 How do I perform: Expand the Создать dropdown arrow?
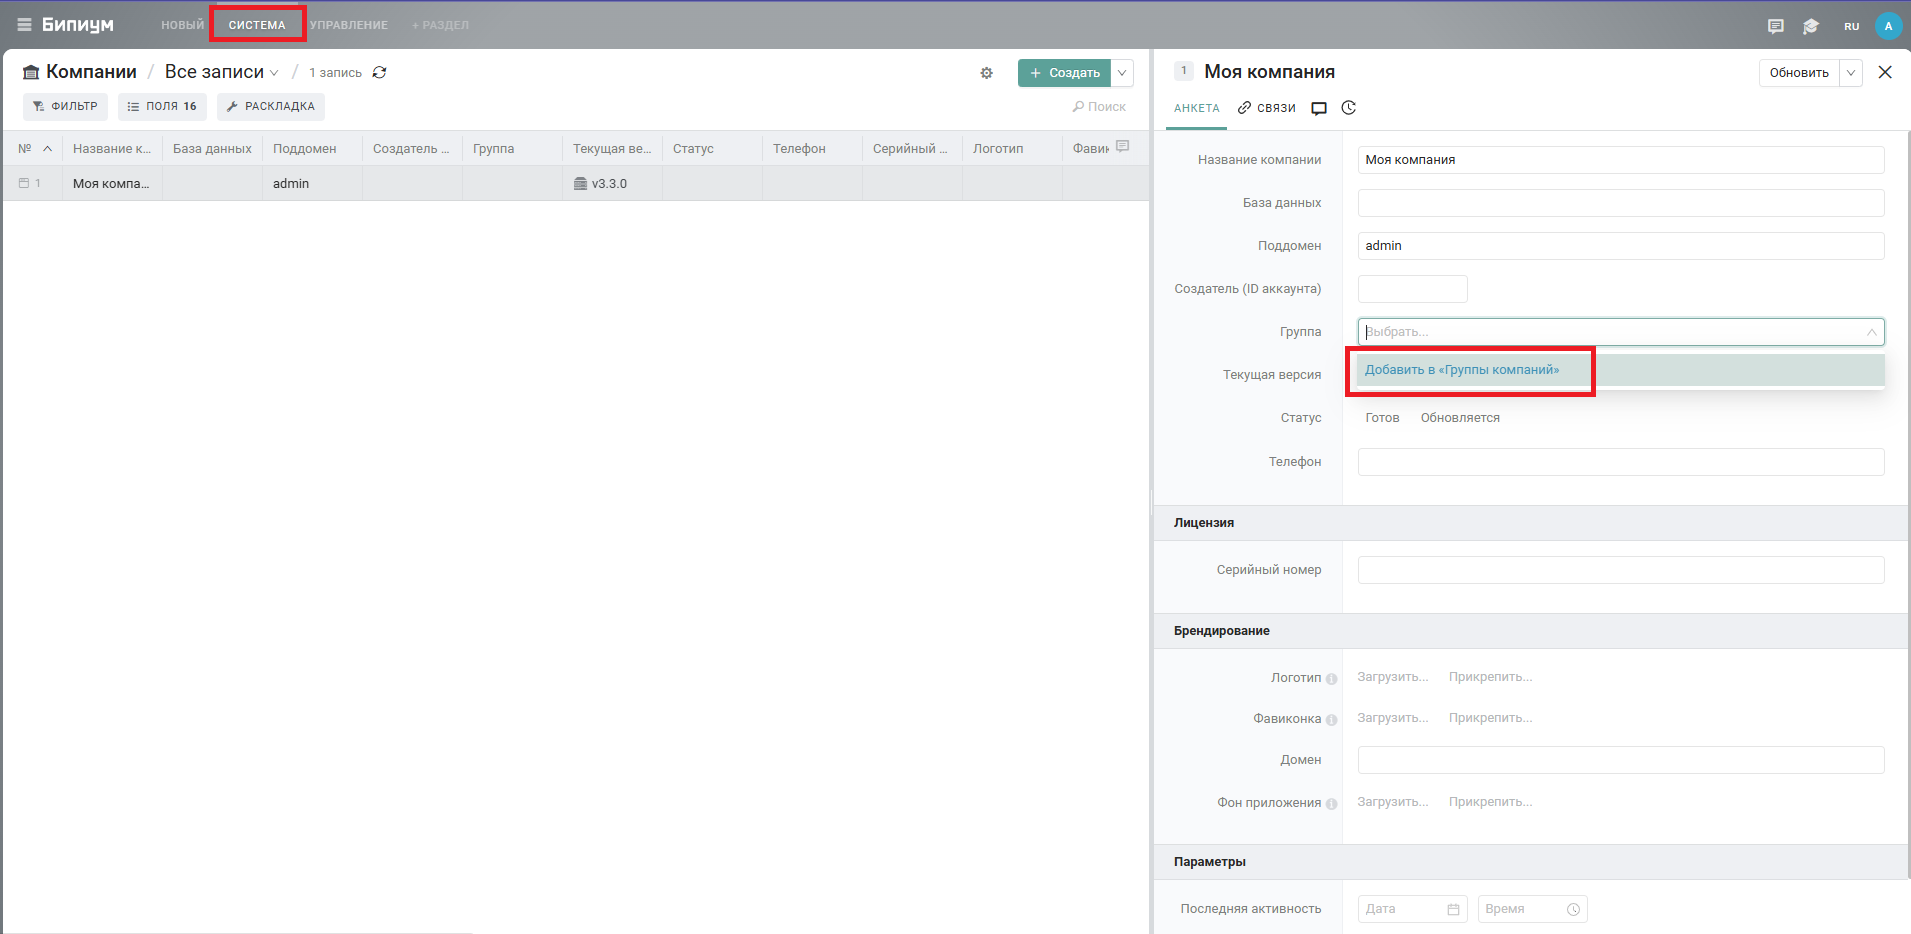tap(1122, 73)
